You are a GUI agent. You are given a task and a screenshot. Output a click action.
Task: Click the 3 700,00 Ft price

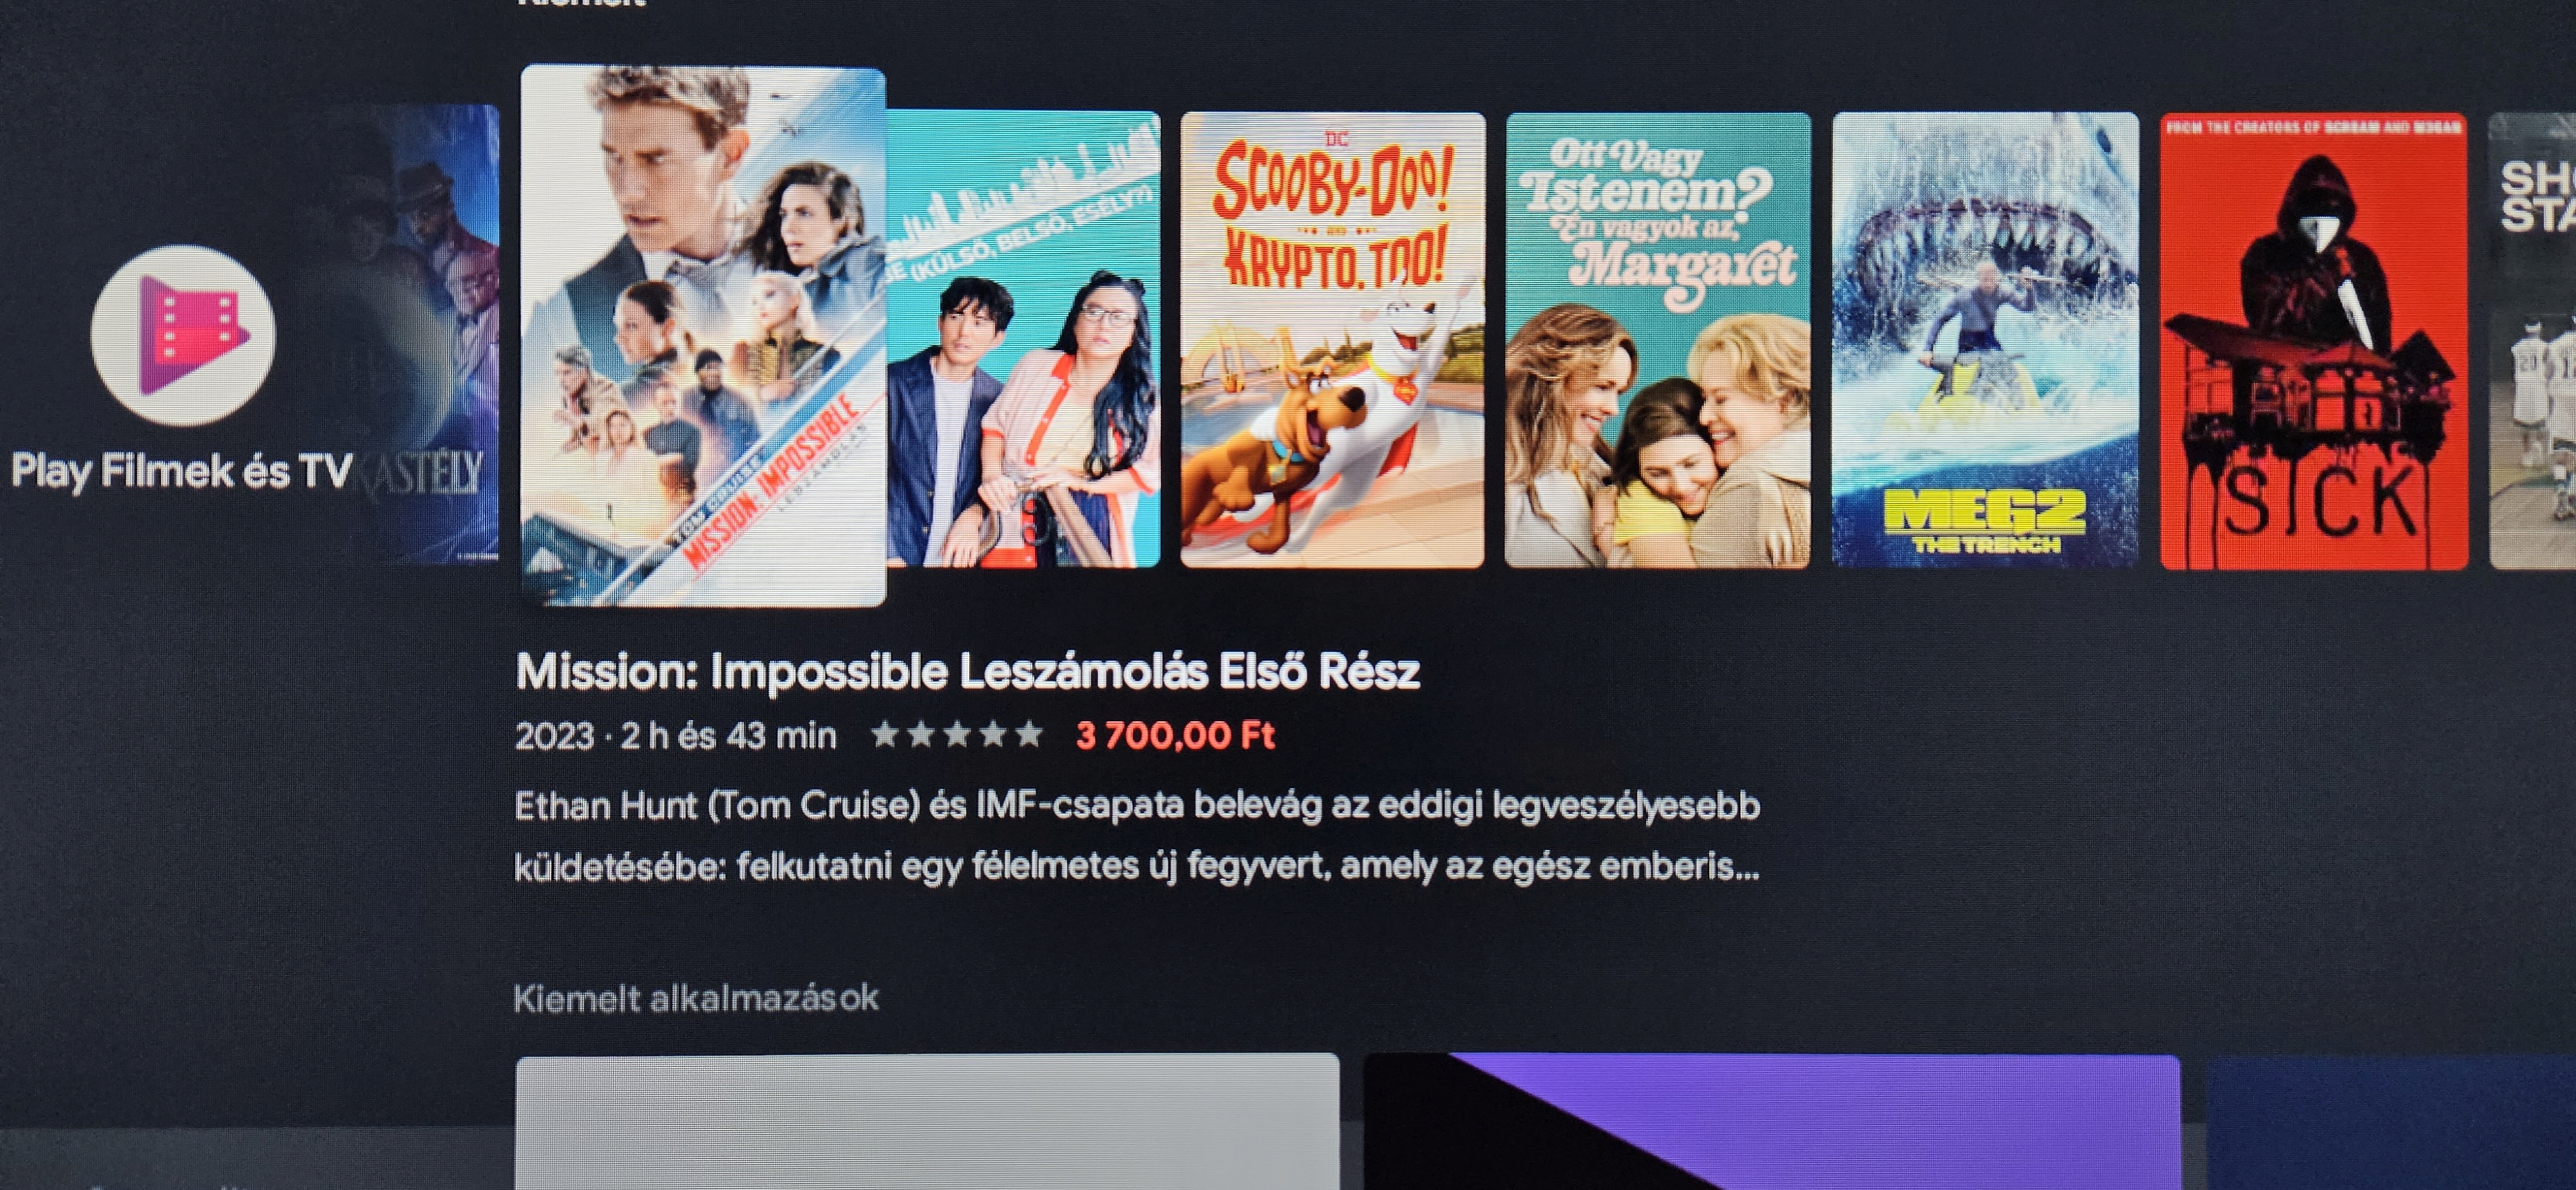[1175, 735]
